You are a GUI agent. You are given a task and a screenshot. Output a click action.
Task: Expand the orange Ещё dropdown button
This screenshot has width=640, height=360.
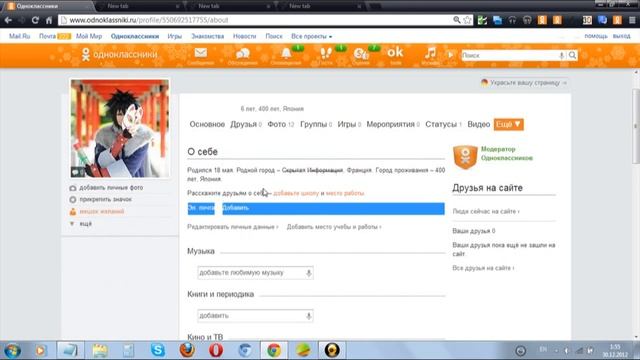click(x=509, y=124)
